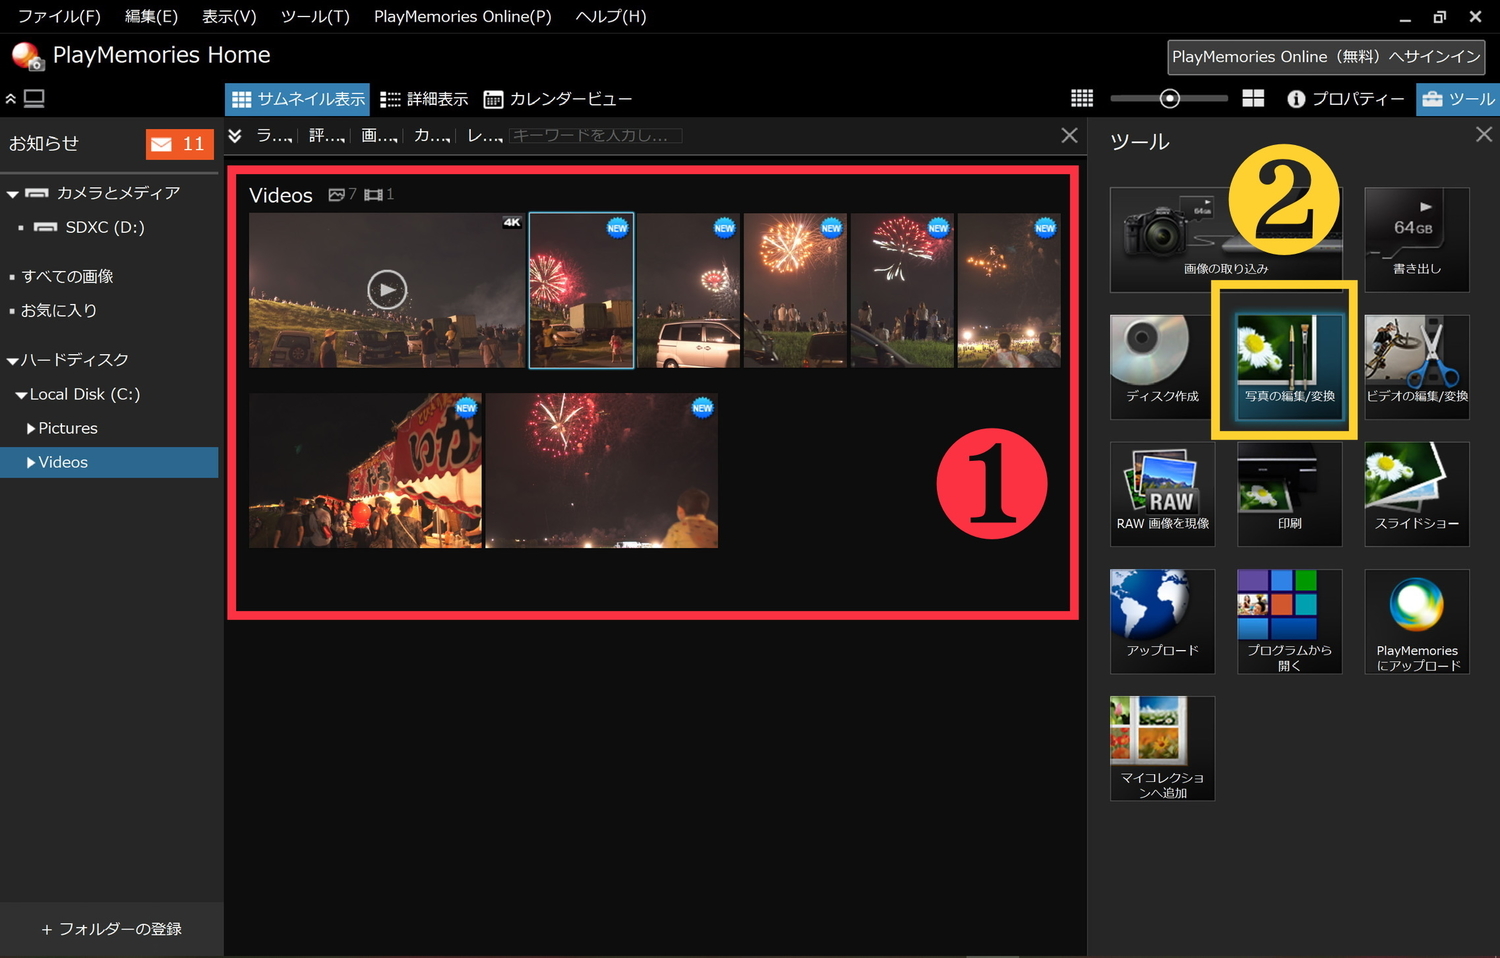Select the orange firework burst thumbnail
Screen dimensions: 1500x958
coord(795,290)
